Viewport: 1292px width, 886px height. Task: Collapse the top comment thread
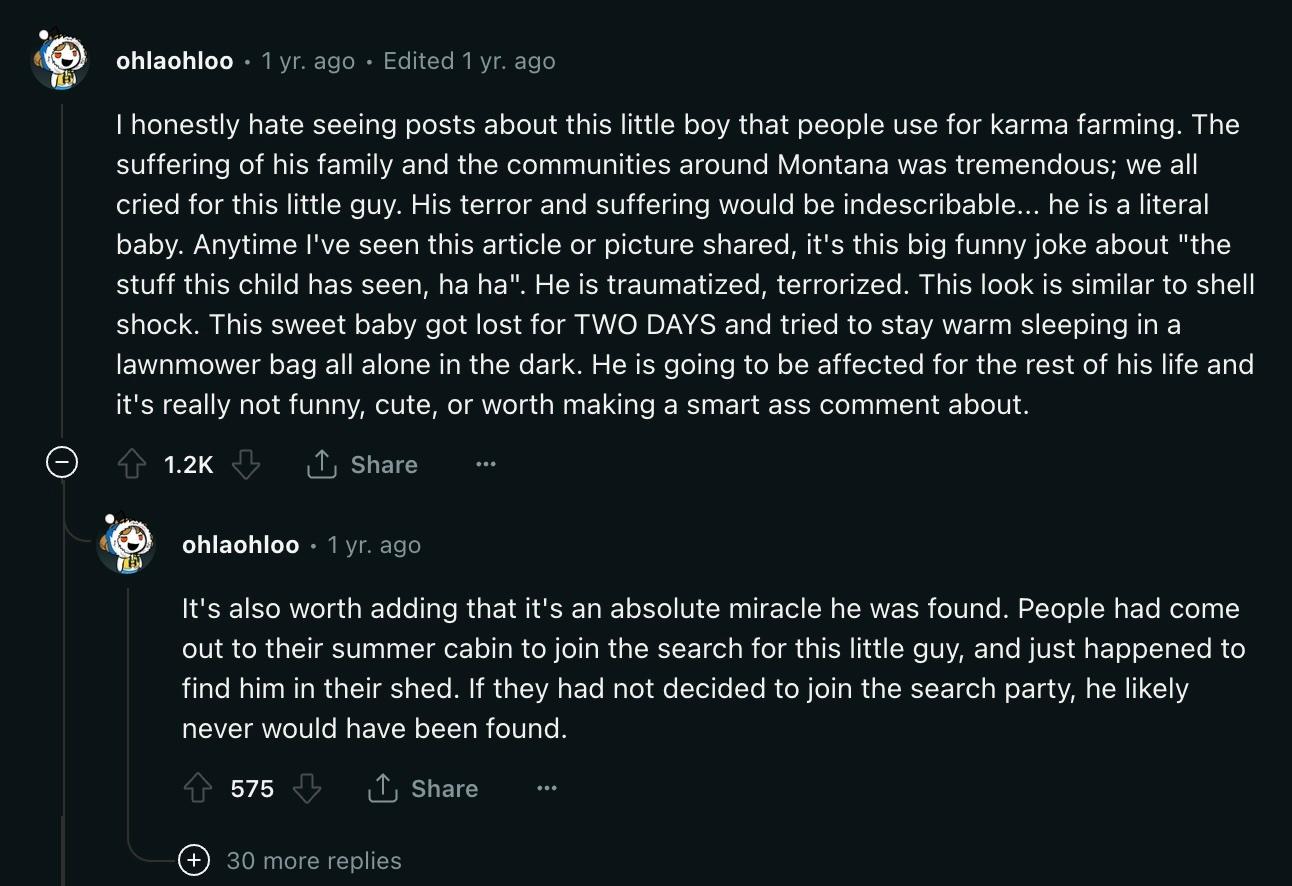click(63, 463)
